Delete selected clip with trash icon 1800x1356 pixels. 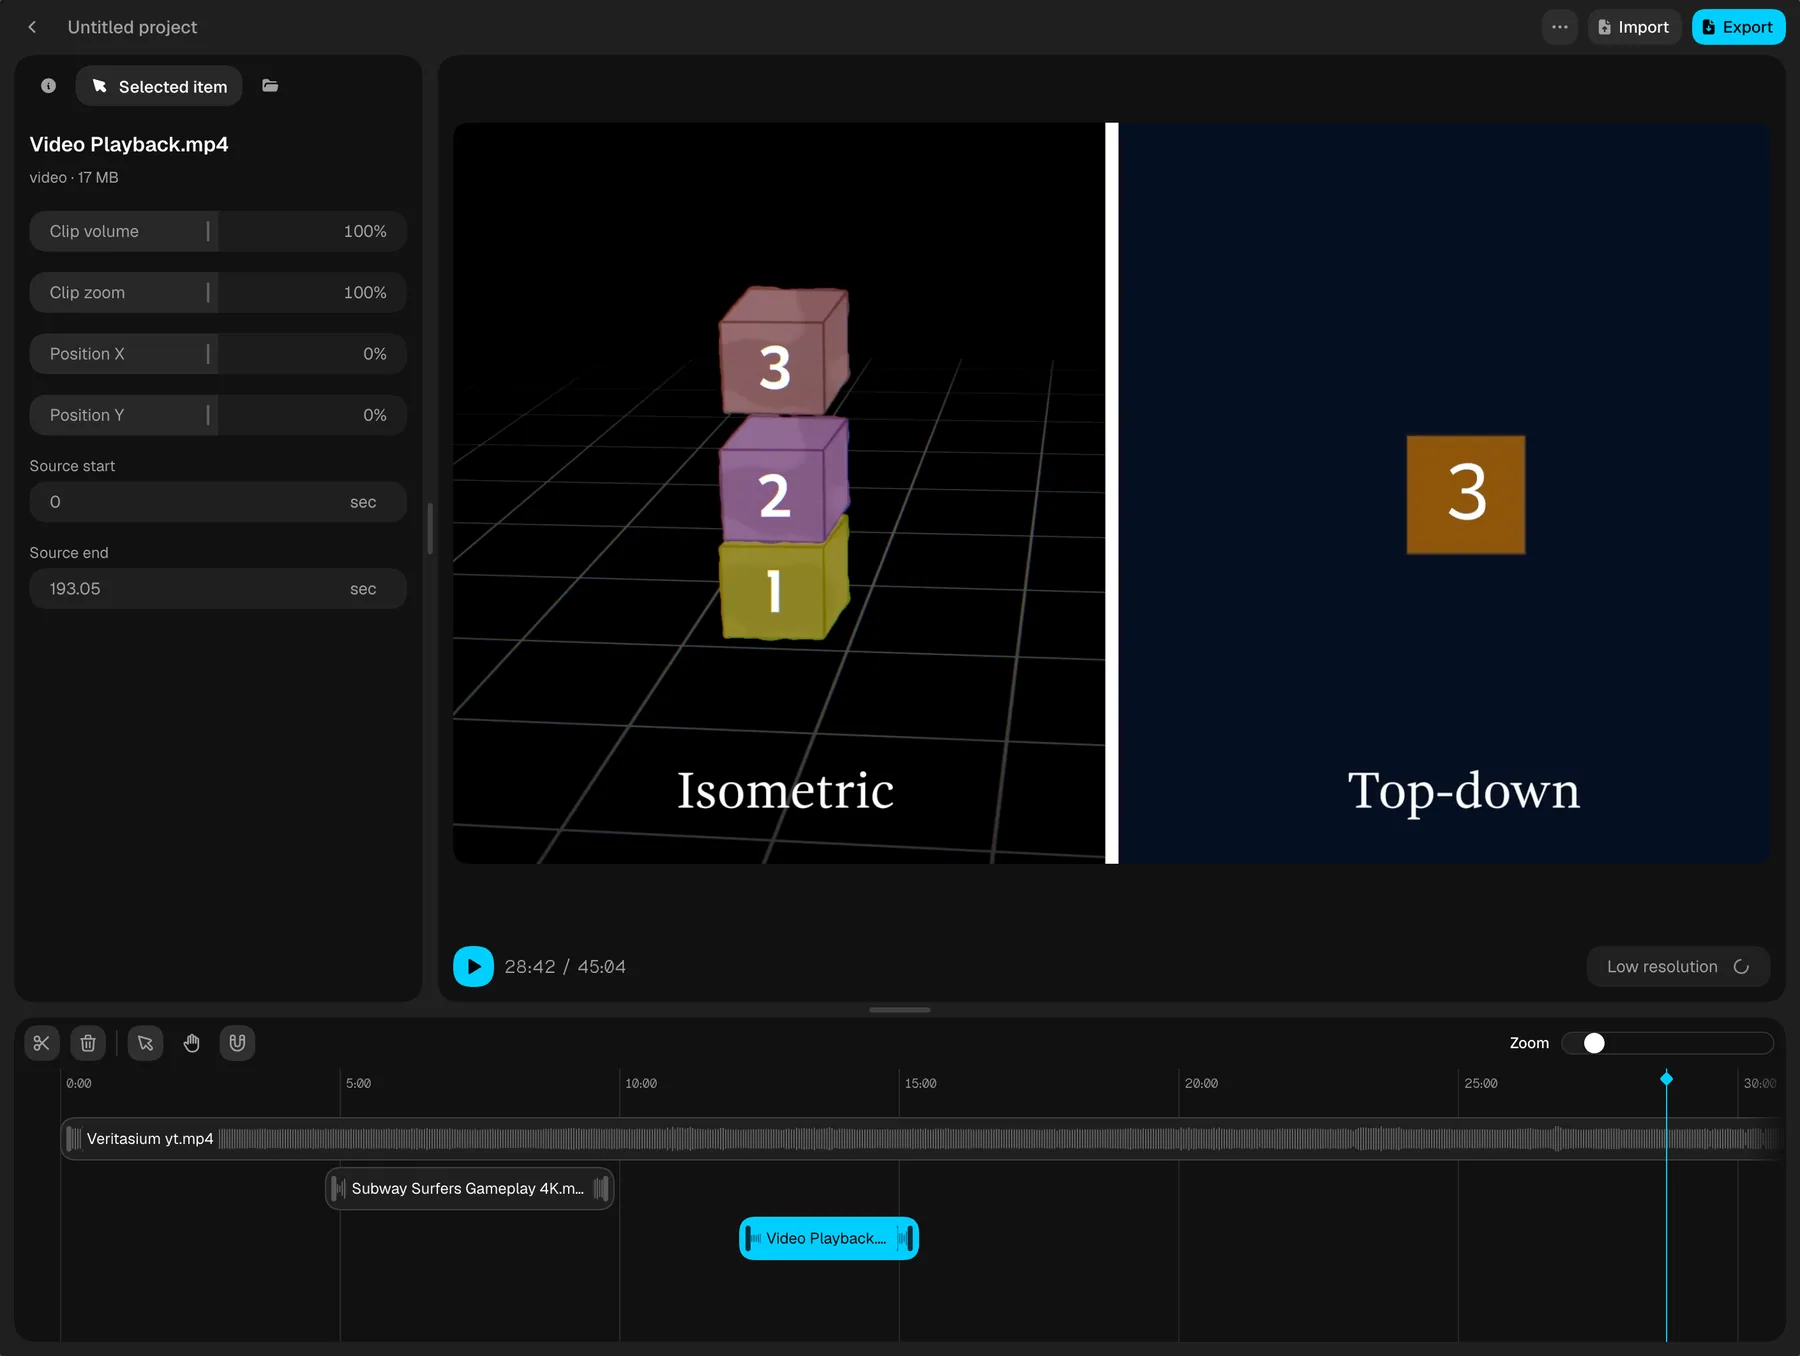click(x=88, y=1043)
